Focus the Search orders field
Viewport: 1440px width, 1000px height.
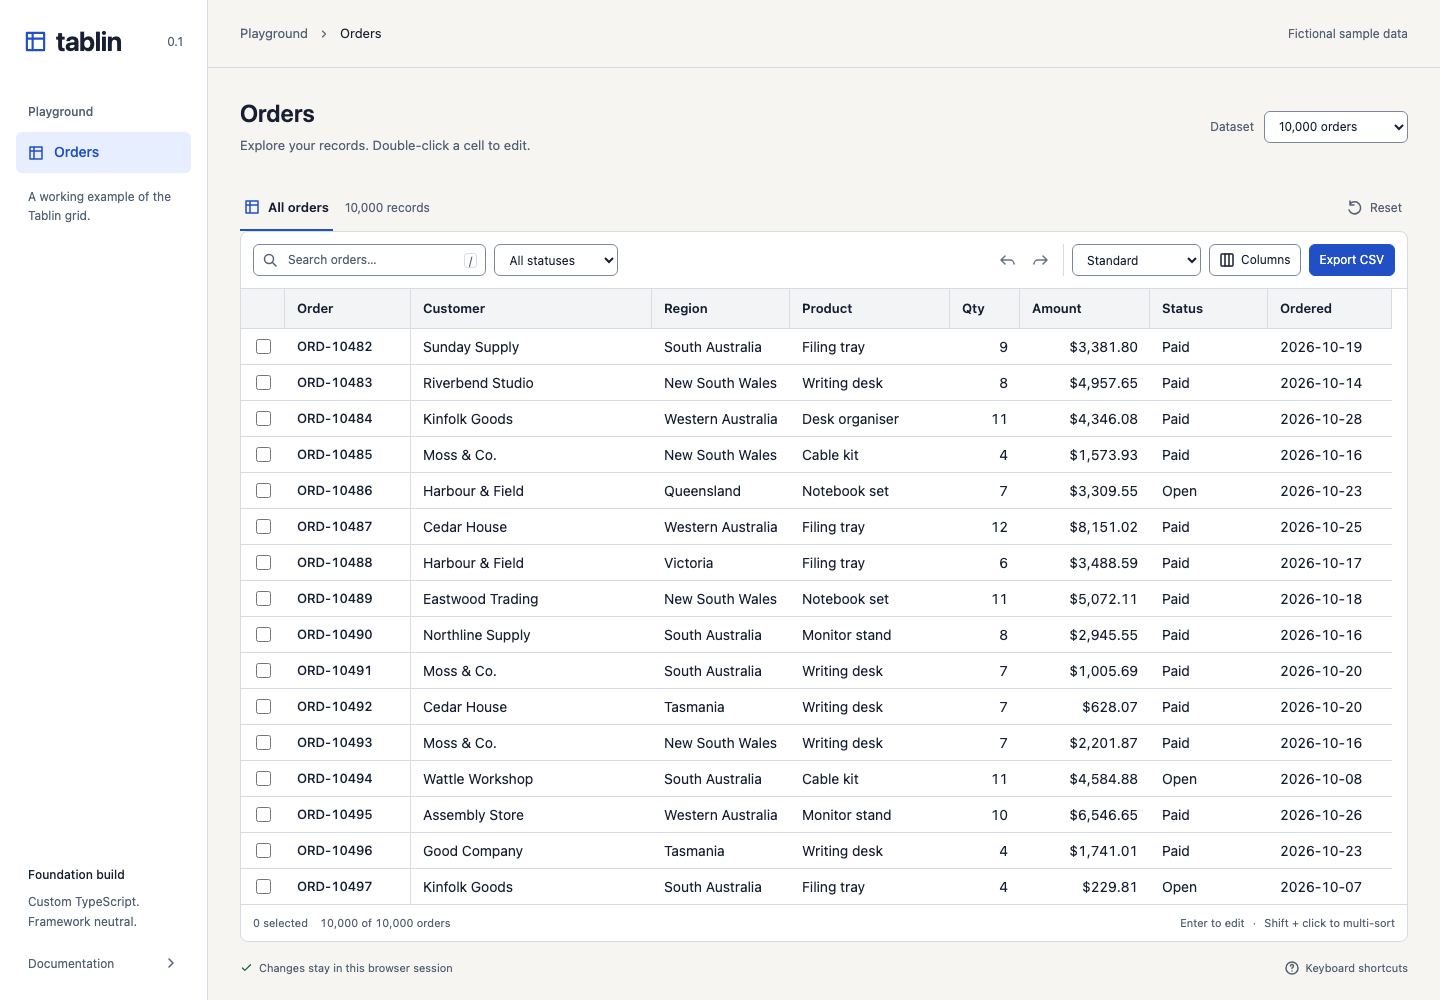click(x=369, y=260)
